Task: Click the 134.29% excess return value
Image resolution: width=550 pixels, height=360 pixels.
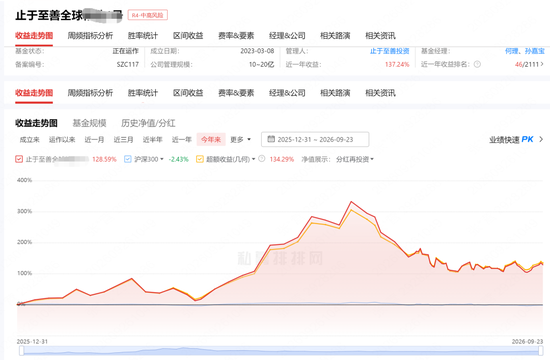Action: pyautogui.click(x=282, y=159)
